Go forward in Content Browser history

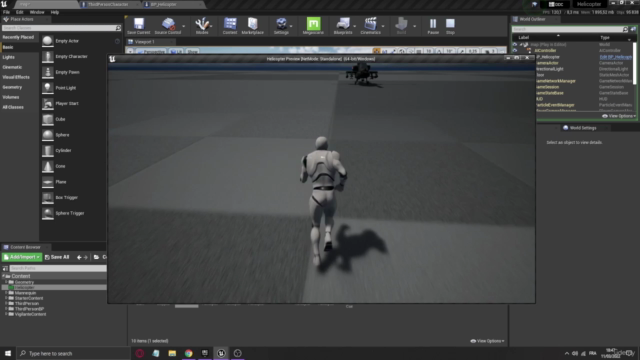pyautogui.click(x=86, y=257)
